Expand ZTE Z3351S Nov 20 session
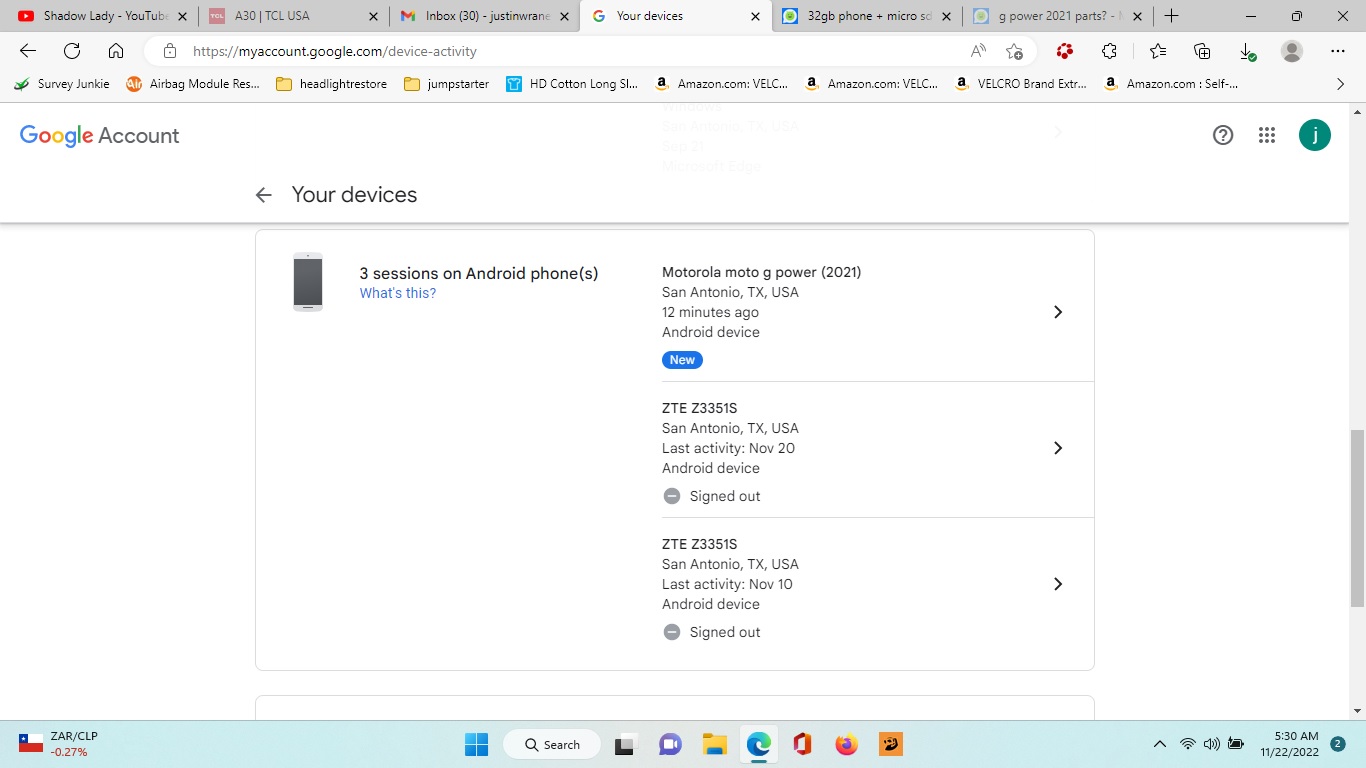The image size is (1366, 768). pyautogui.click(x=1058, y=448)
